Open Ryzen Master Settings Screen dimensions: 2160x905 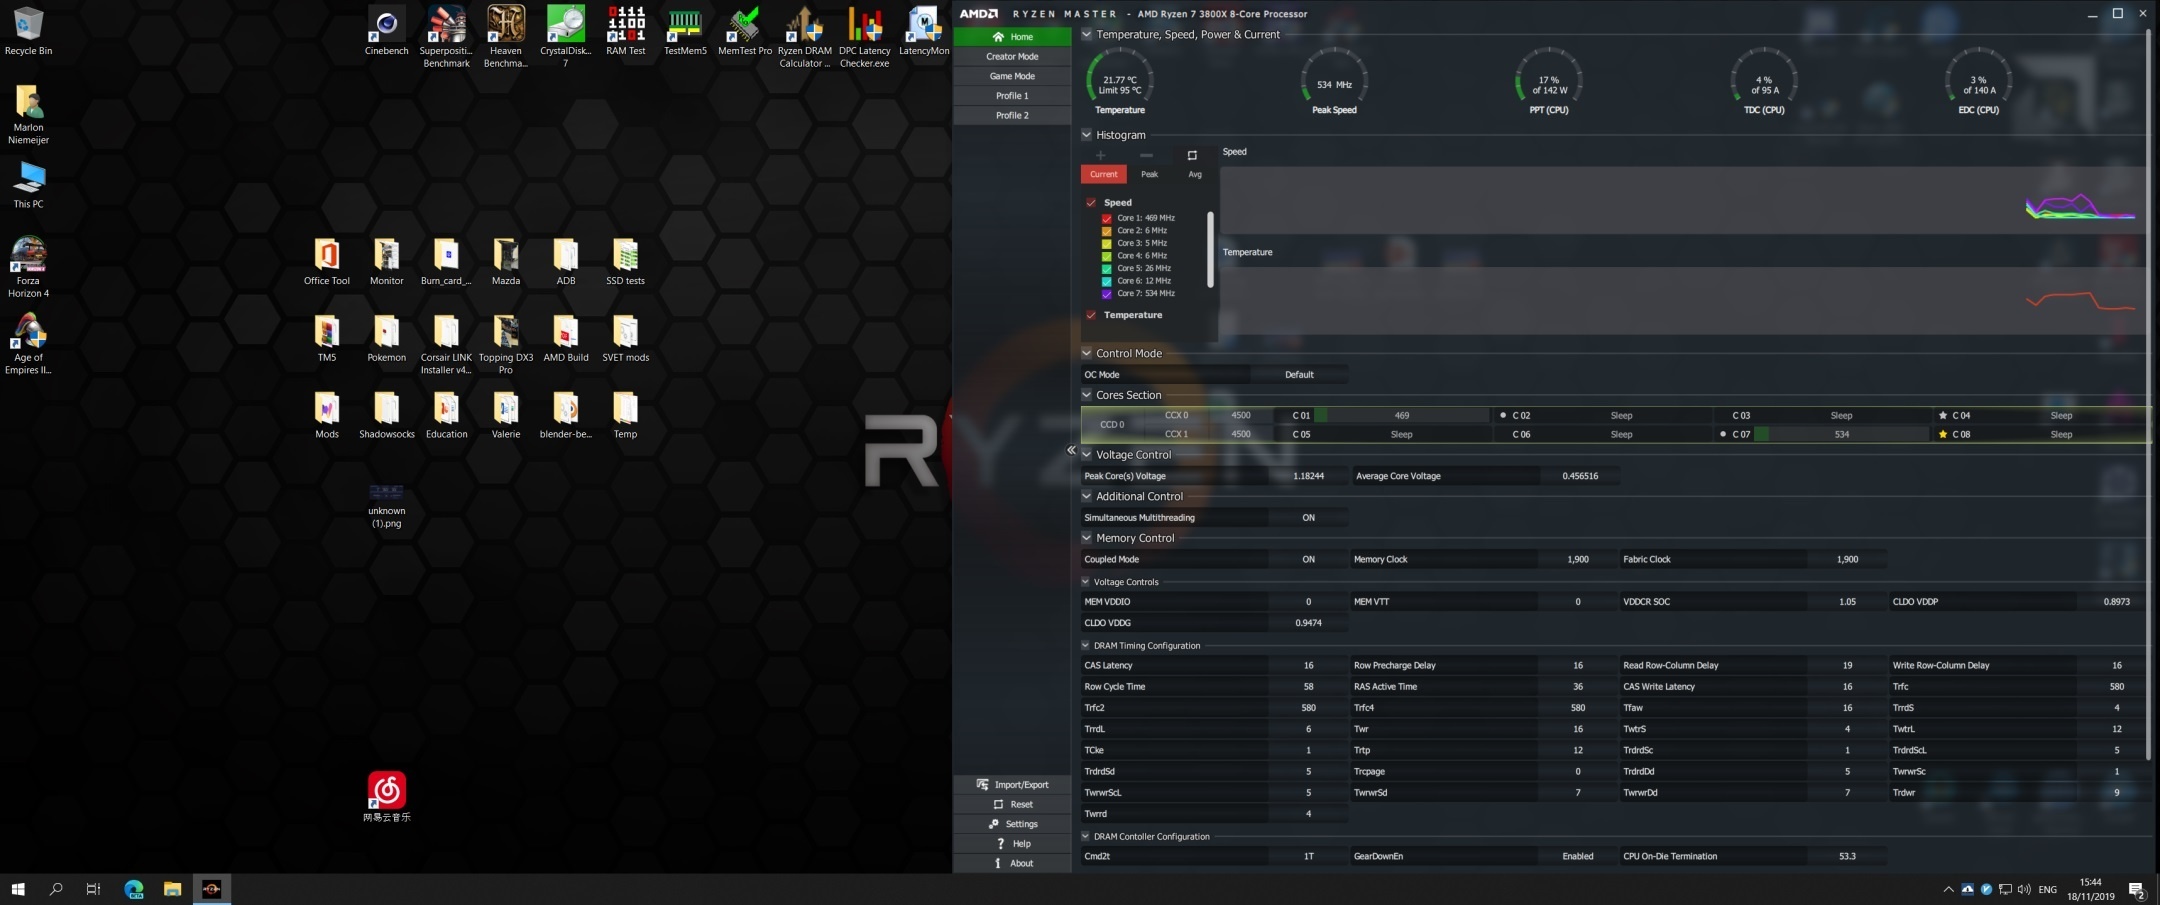[x=1012, y=824]
